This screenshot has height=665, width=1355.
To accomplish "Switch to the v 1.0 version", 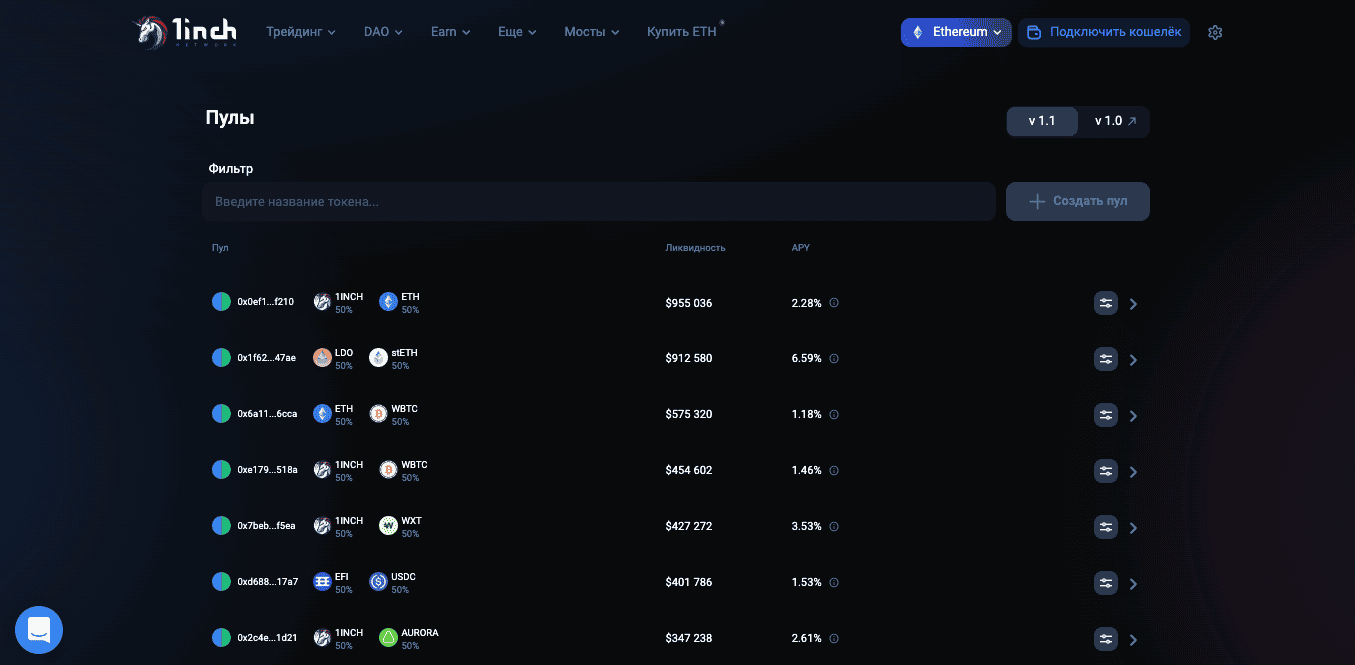I will coord(1115,121).
